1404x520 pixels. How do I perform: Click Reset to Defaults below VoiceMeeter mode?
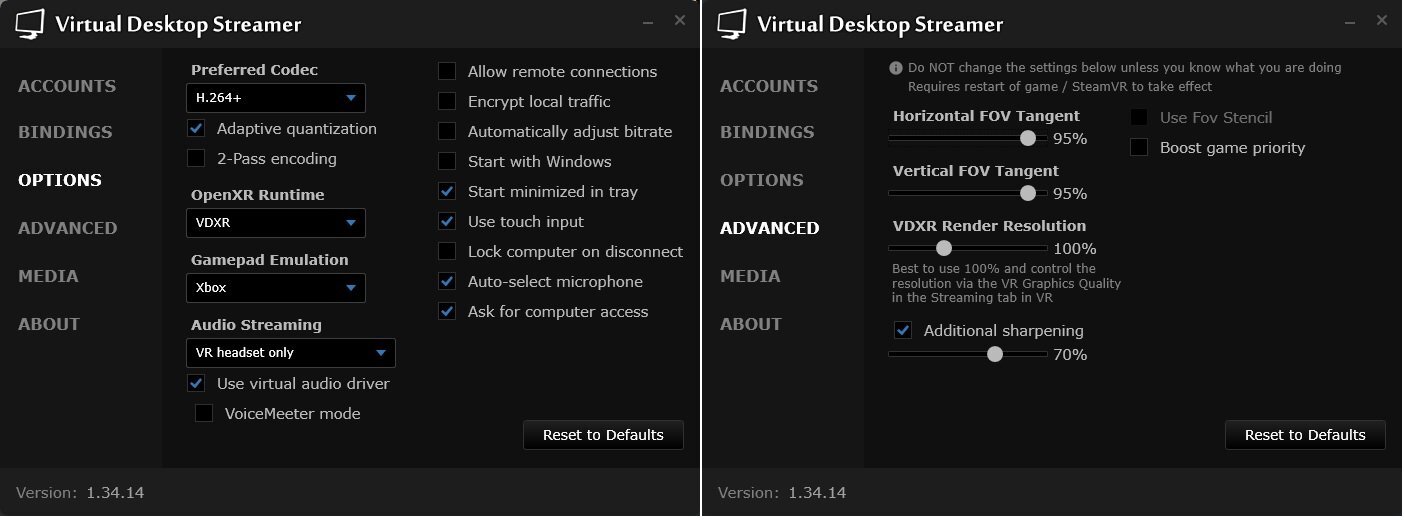click(603, 435)
